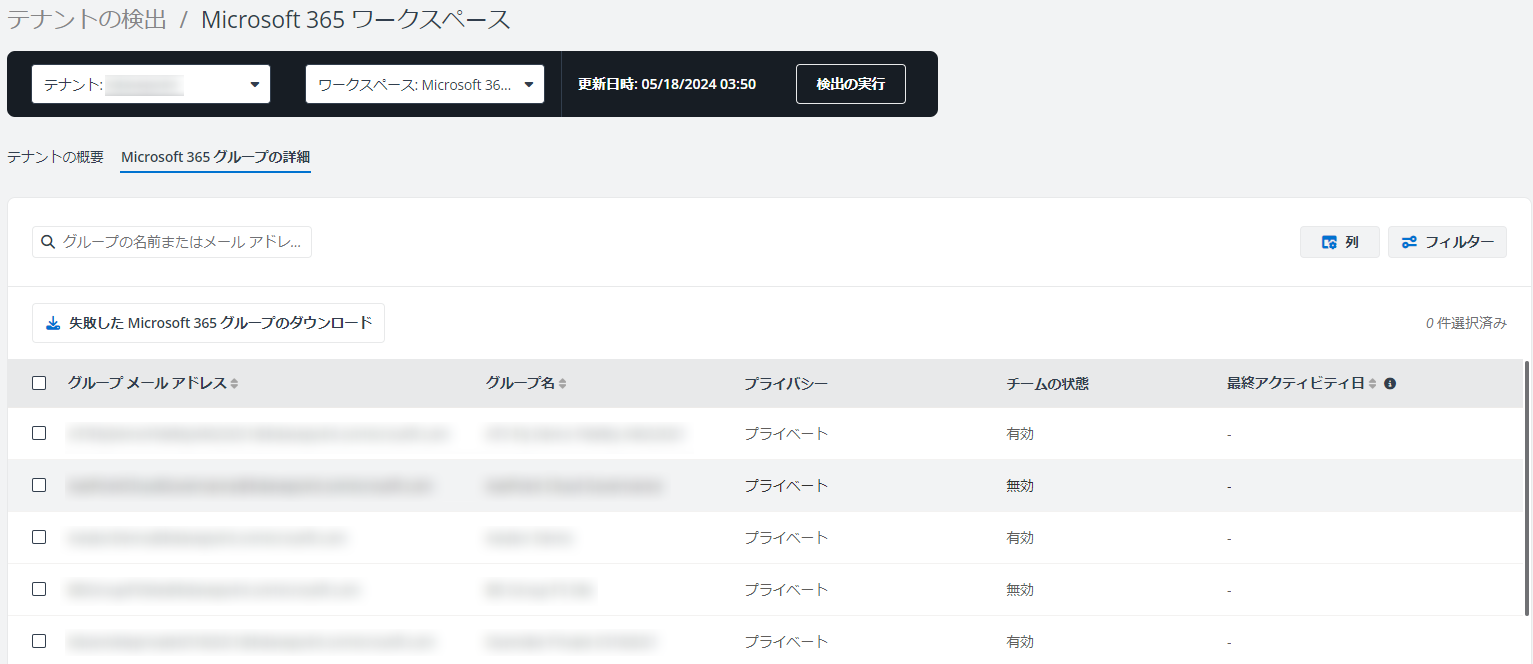1533x664 pixels.
Task: Check the fourth group row checkbox
Action: (39, 589)
